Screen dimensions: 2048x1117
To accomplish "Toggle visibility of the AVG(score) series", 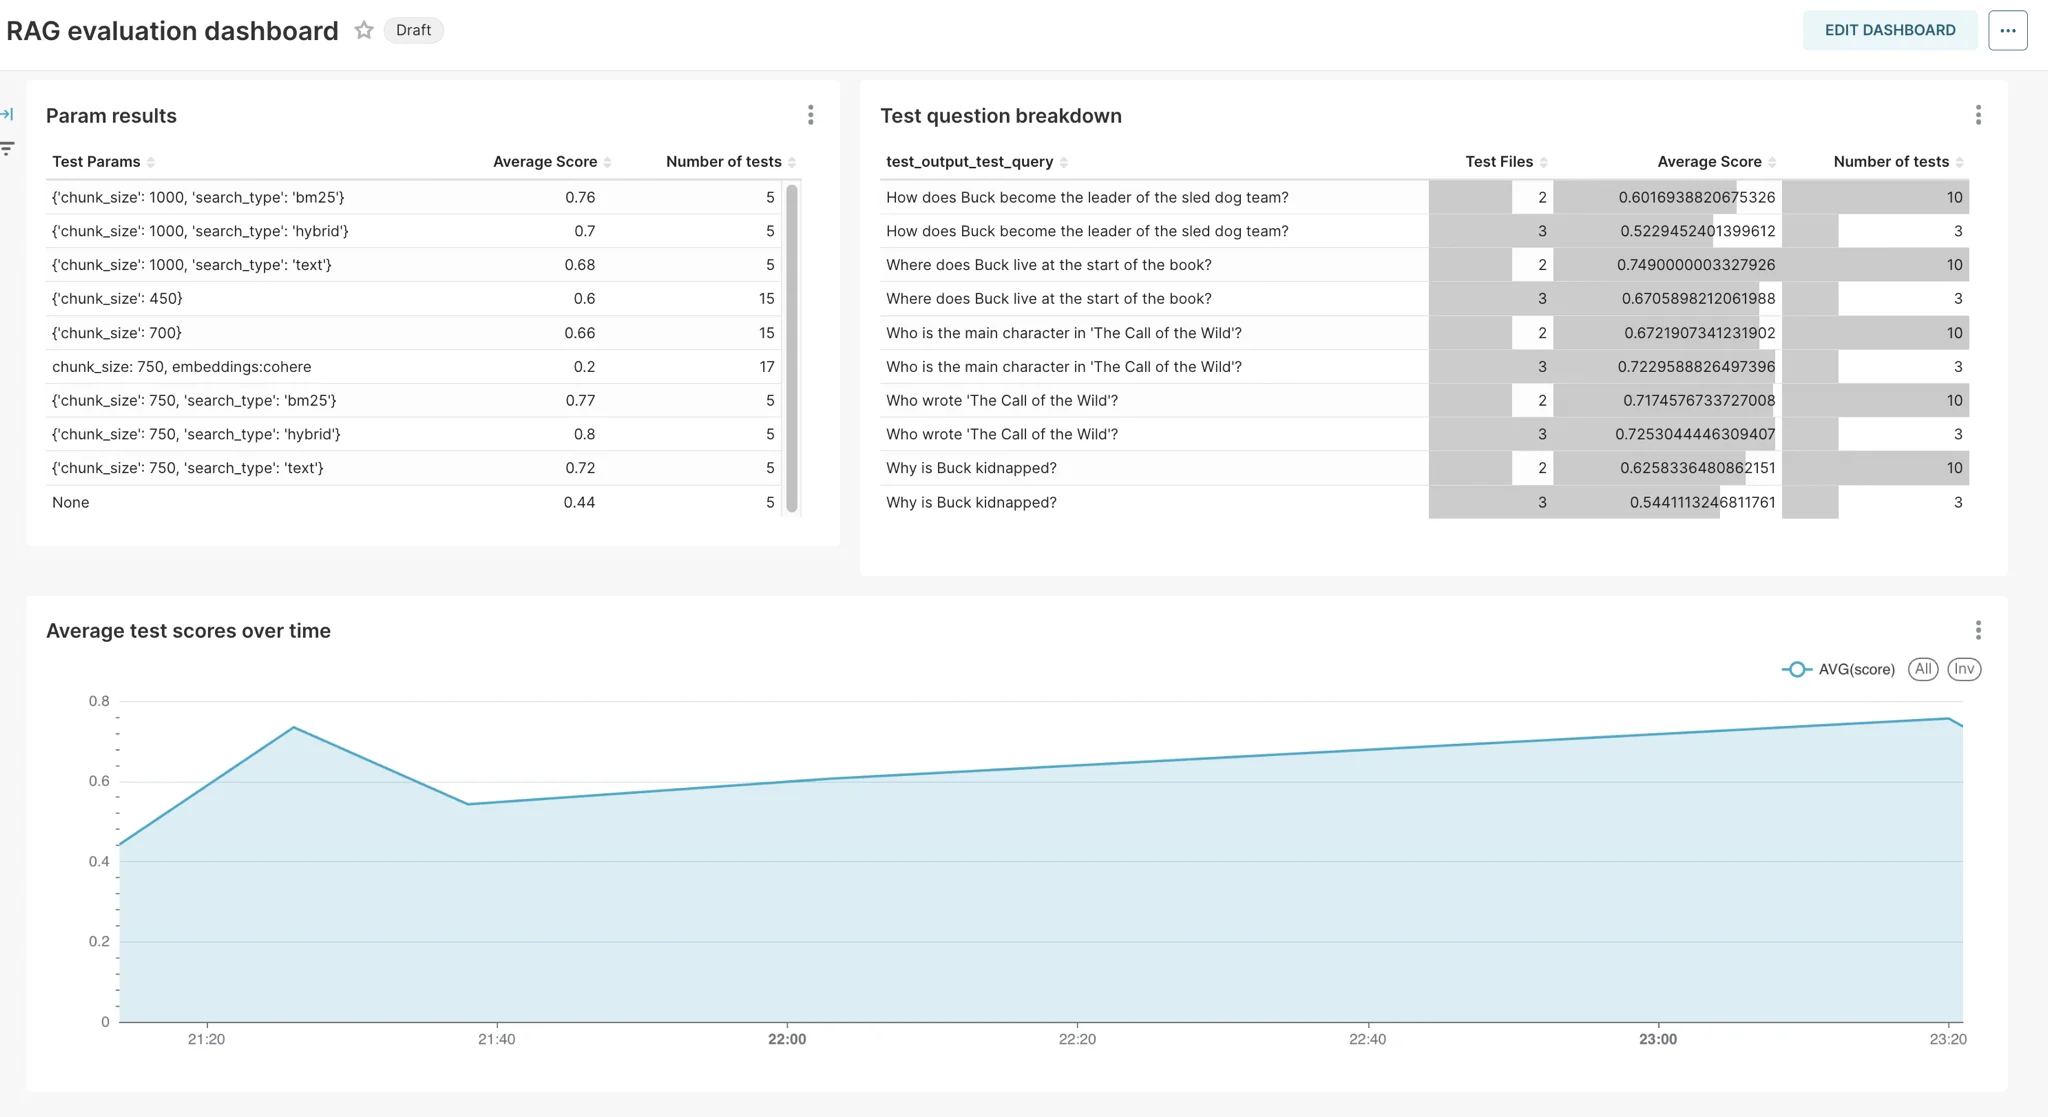I will (1856, 669).
